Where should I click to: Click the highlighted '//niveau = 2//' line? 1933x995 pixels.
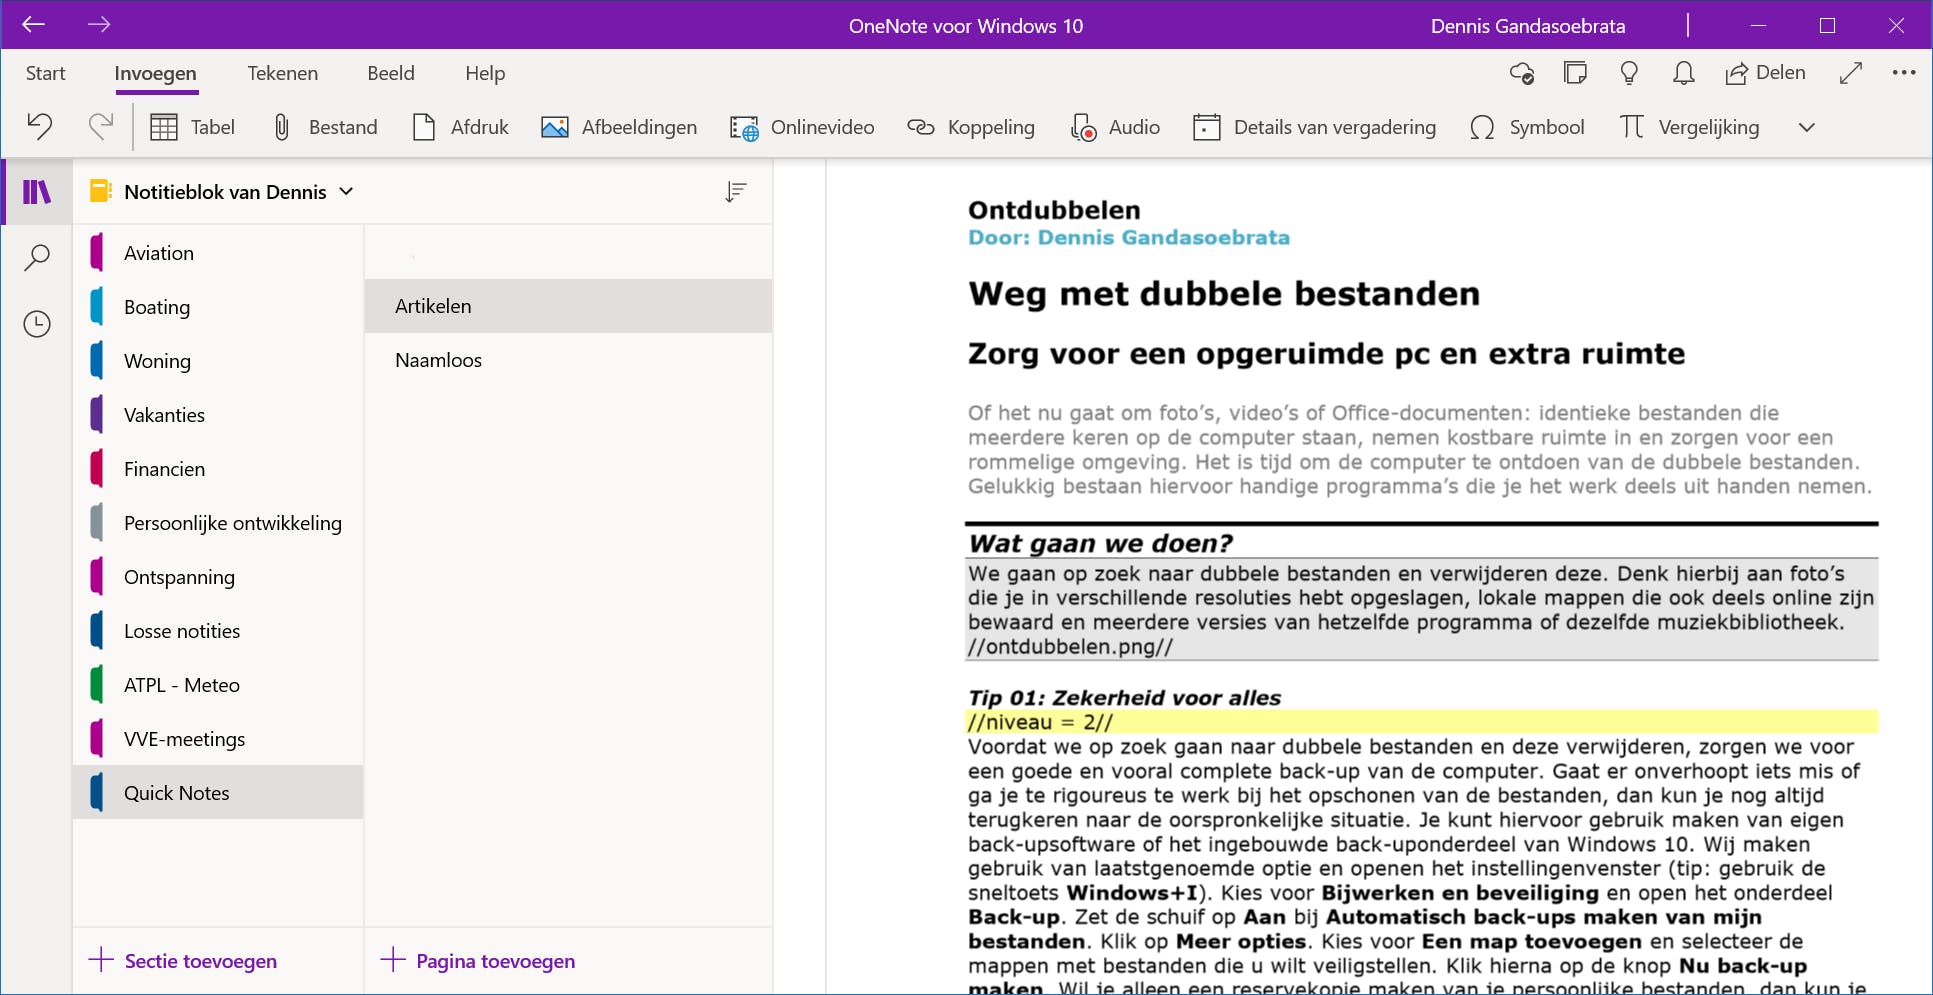coord(1422,722)
